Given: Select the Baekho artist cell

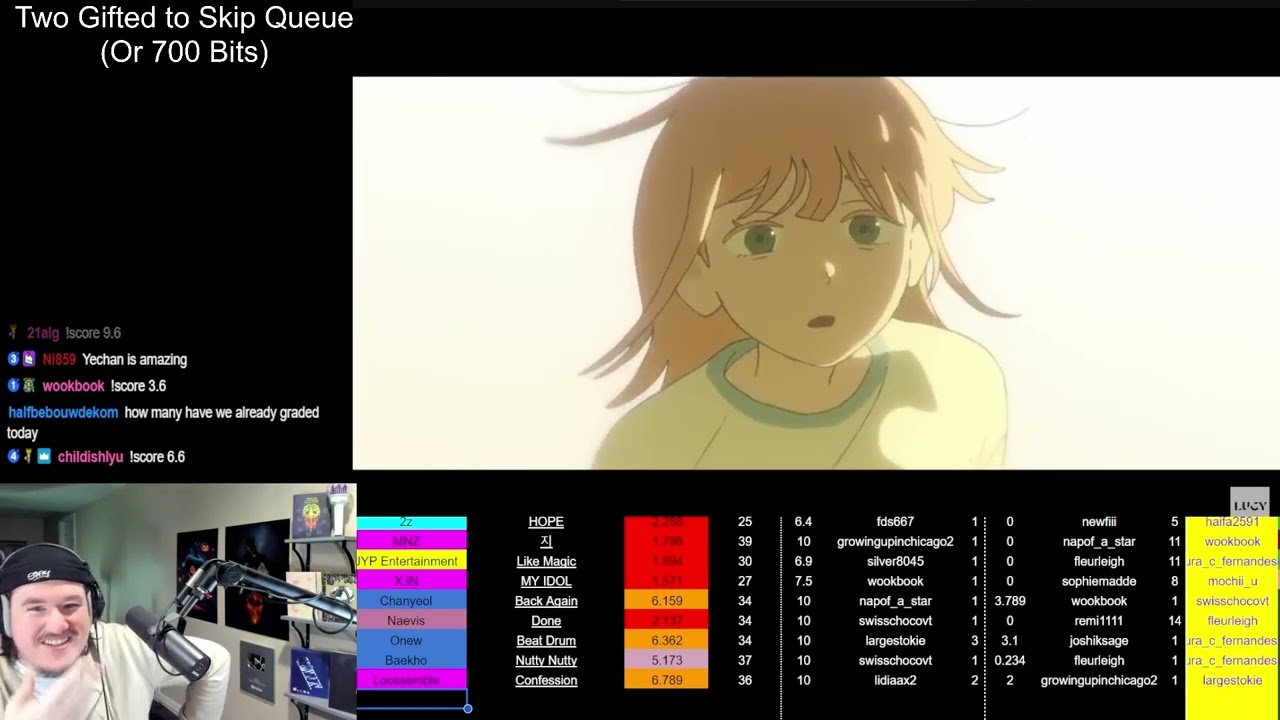Looking at the screenshot, I should [411, 661].
